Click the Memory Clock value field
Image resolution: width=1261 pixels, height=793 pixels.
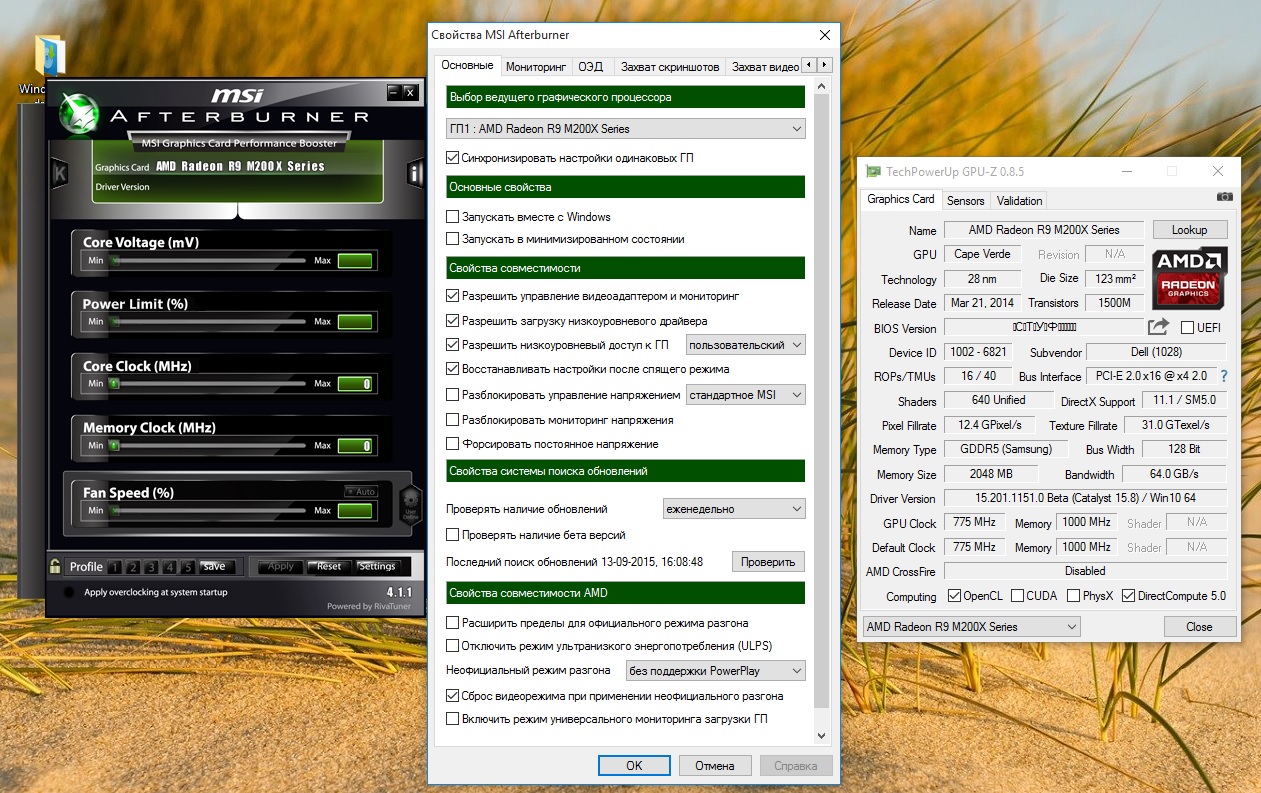point(355,446)
